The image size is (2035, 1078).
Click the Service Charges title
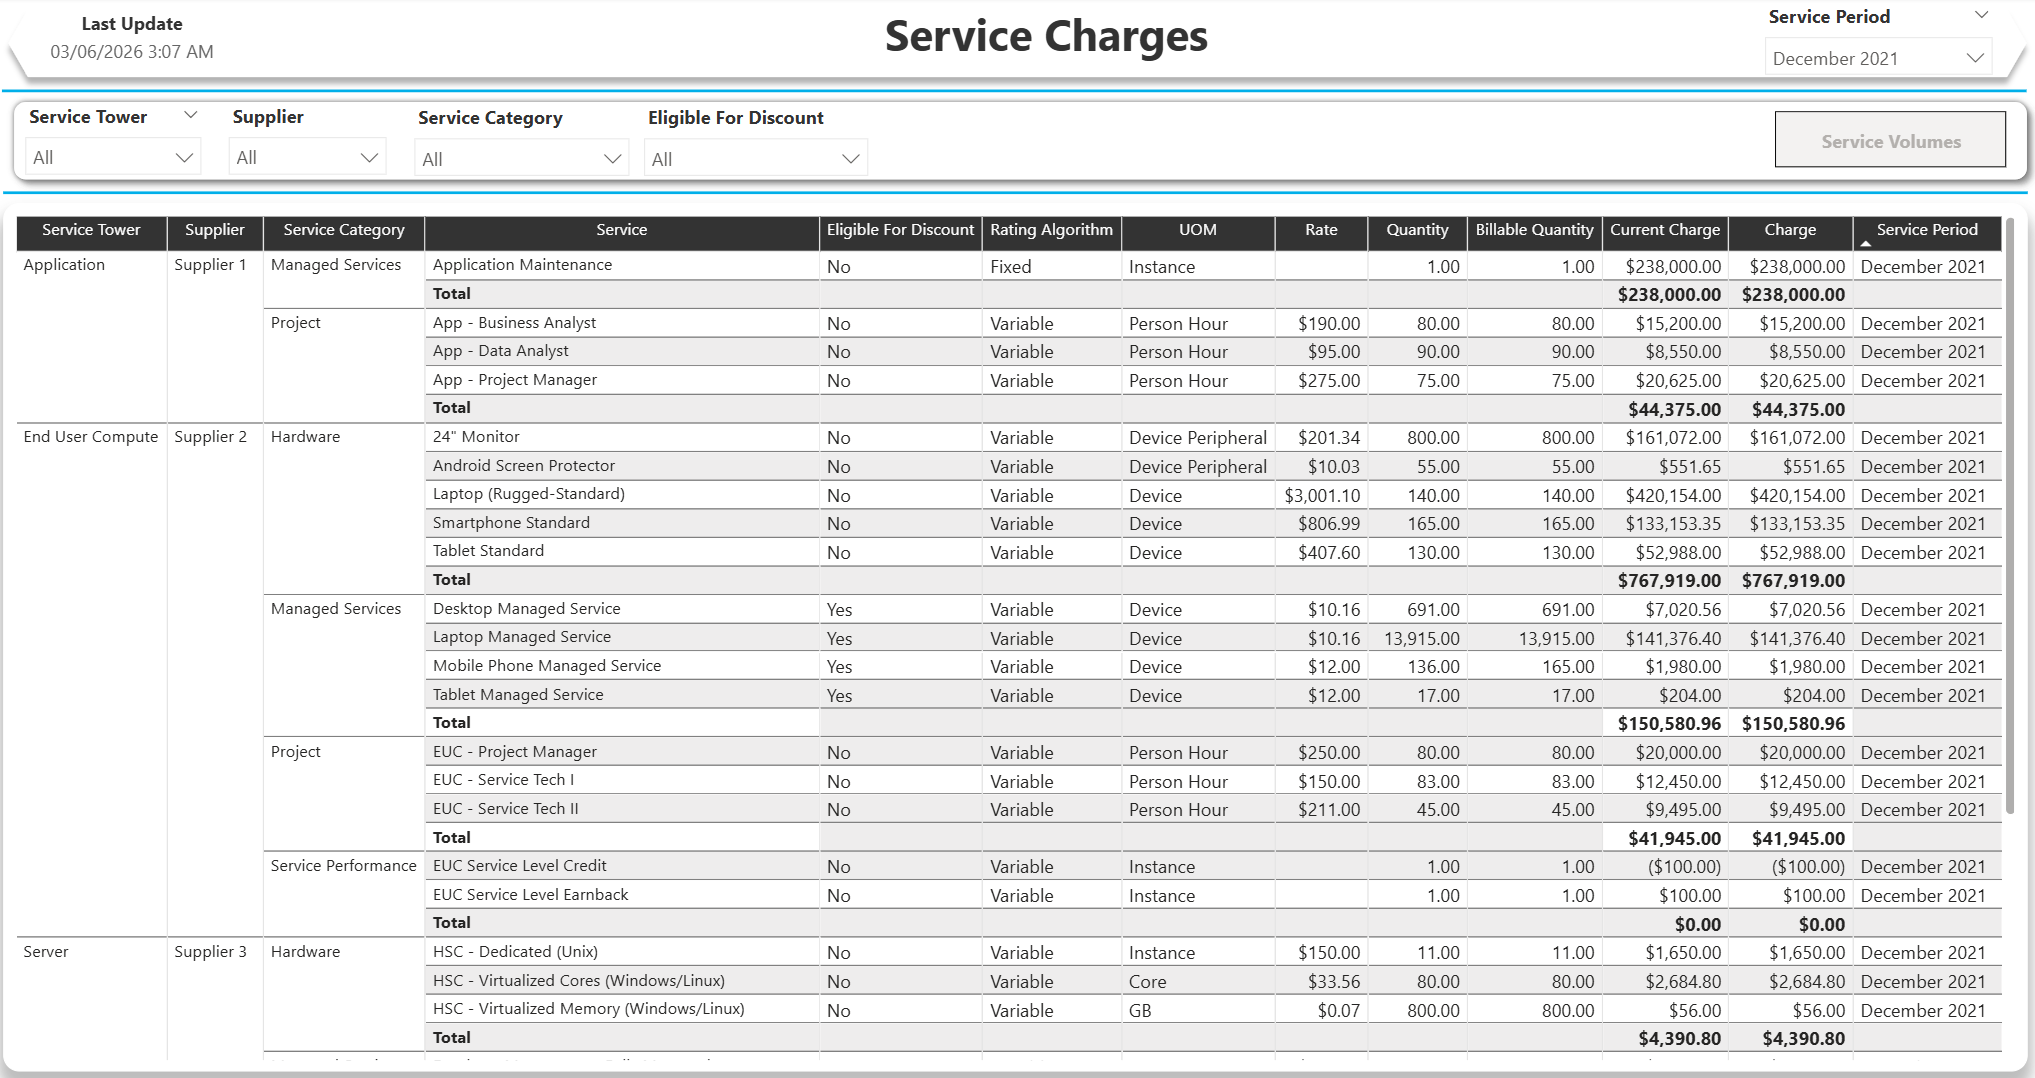[x=1045, y=36]
